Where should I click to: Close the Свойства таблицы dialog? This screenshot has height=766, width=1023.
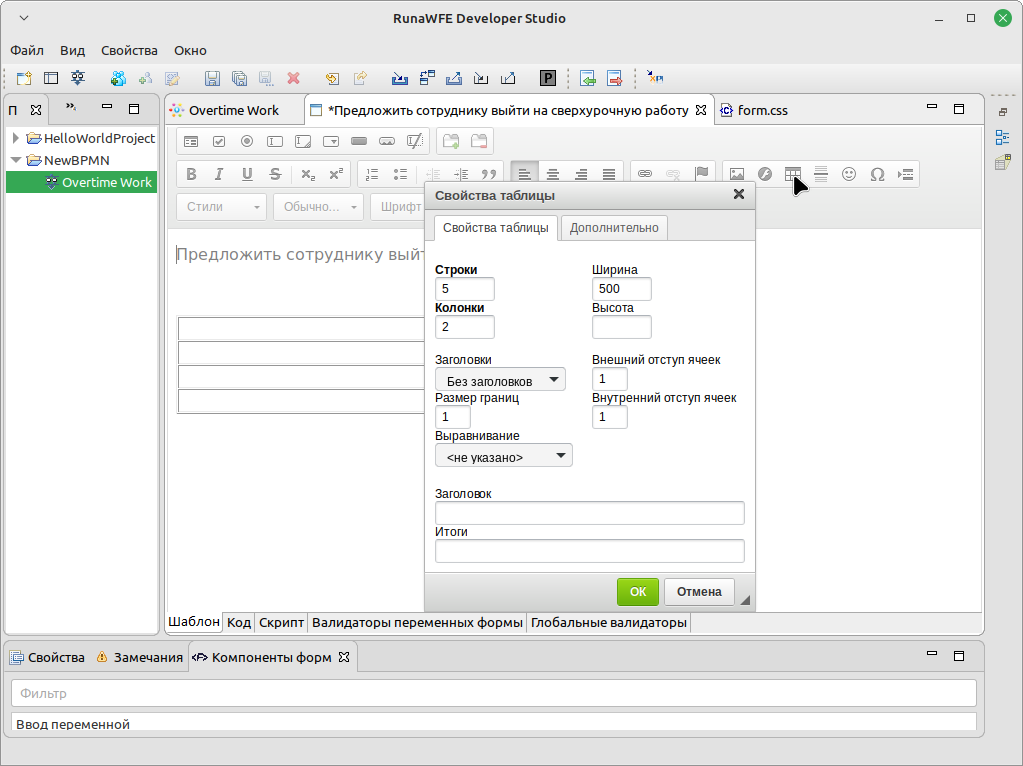(x=739, y=194)
